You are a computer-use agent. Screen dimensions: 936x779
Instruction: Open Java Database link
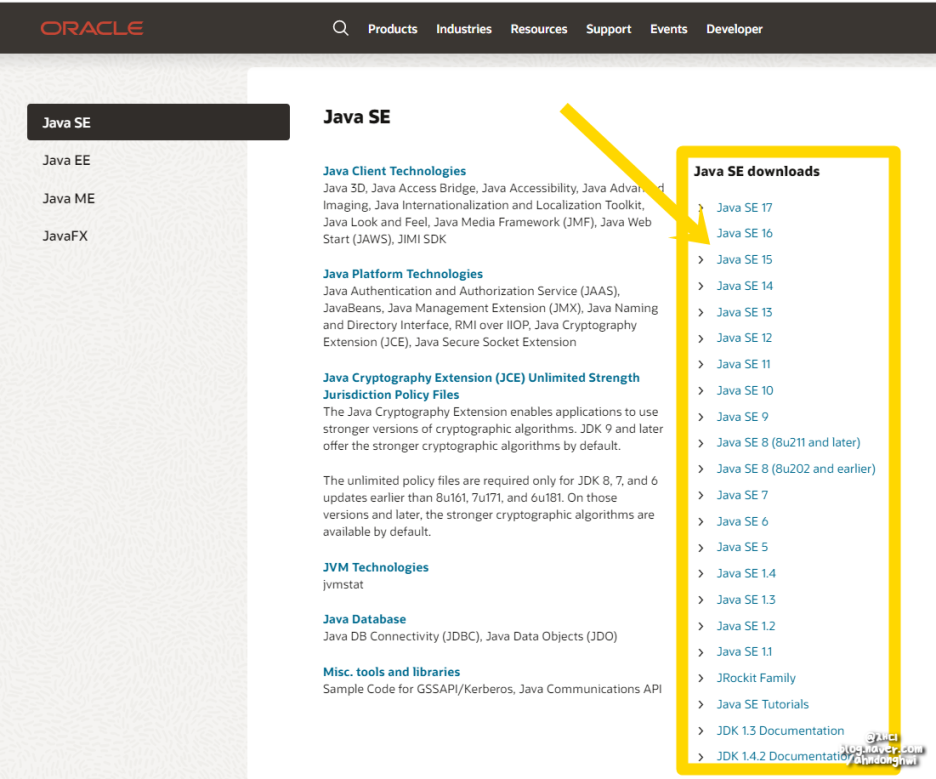(x=364, y=619)
